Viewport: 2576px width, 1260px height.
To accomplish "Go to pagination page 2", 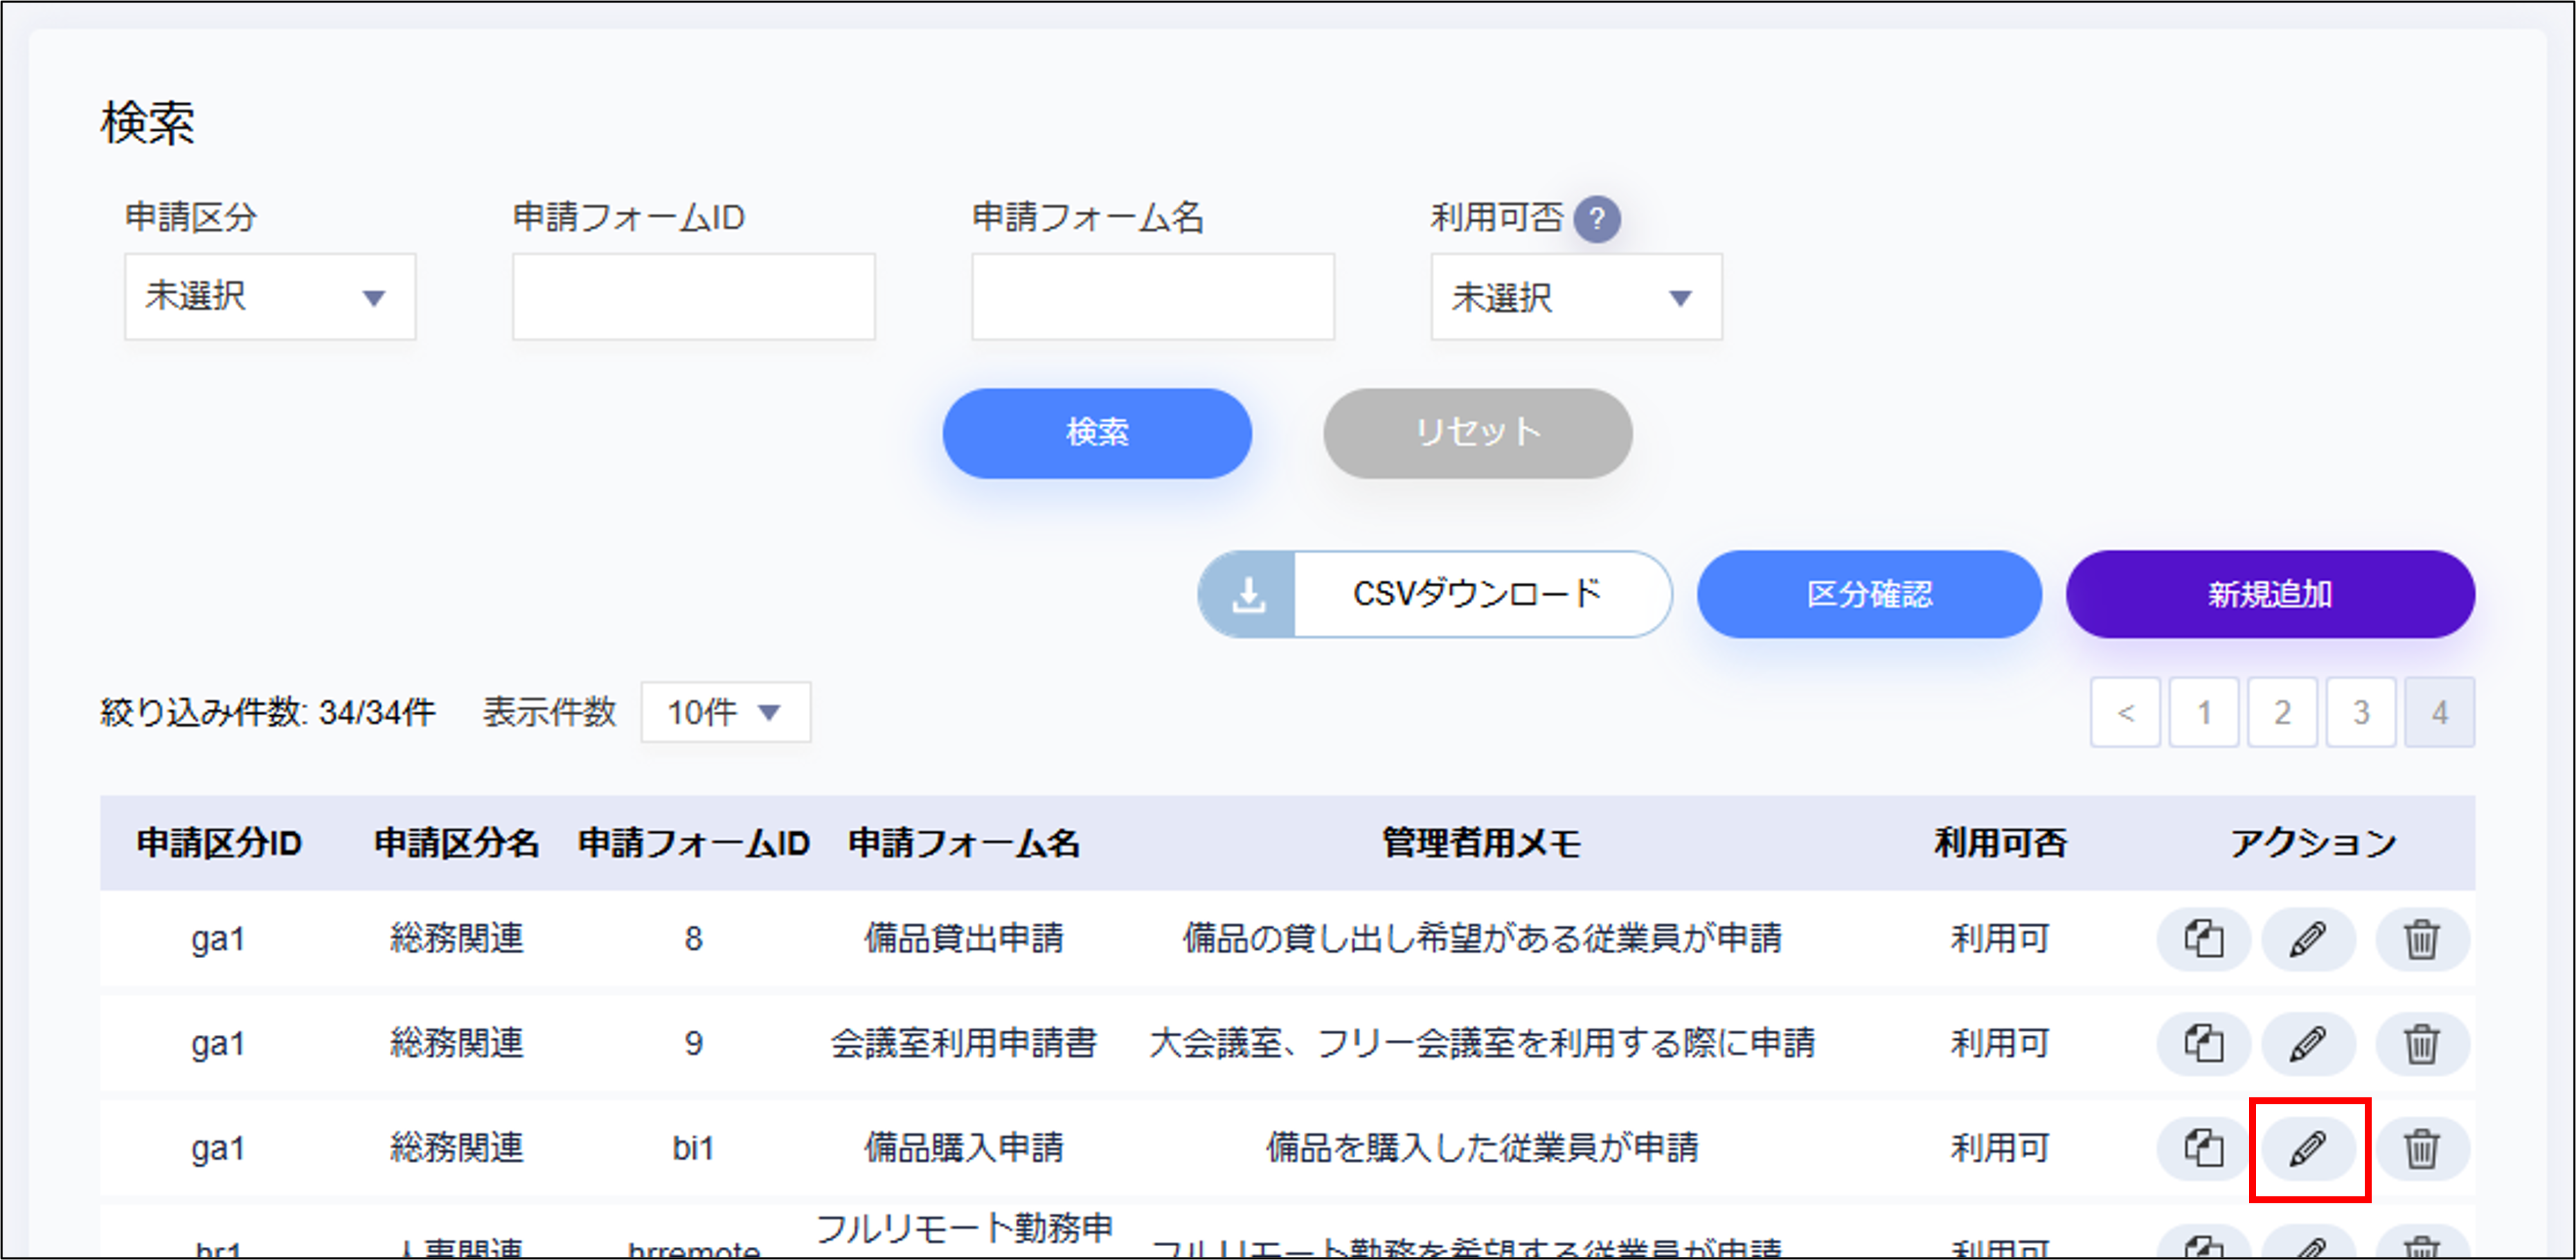I will (x=2281, y=712).
